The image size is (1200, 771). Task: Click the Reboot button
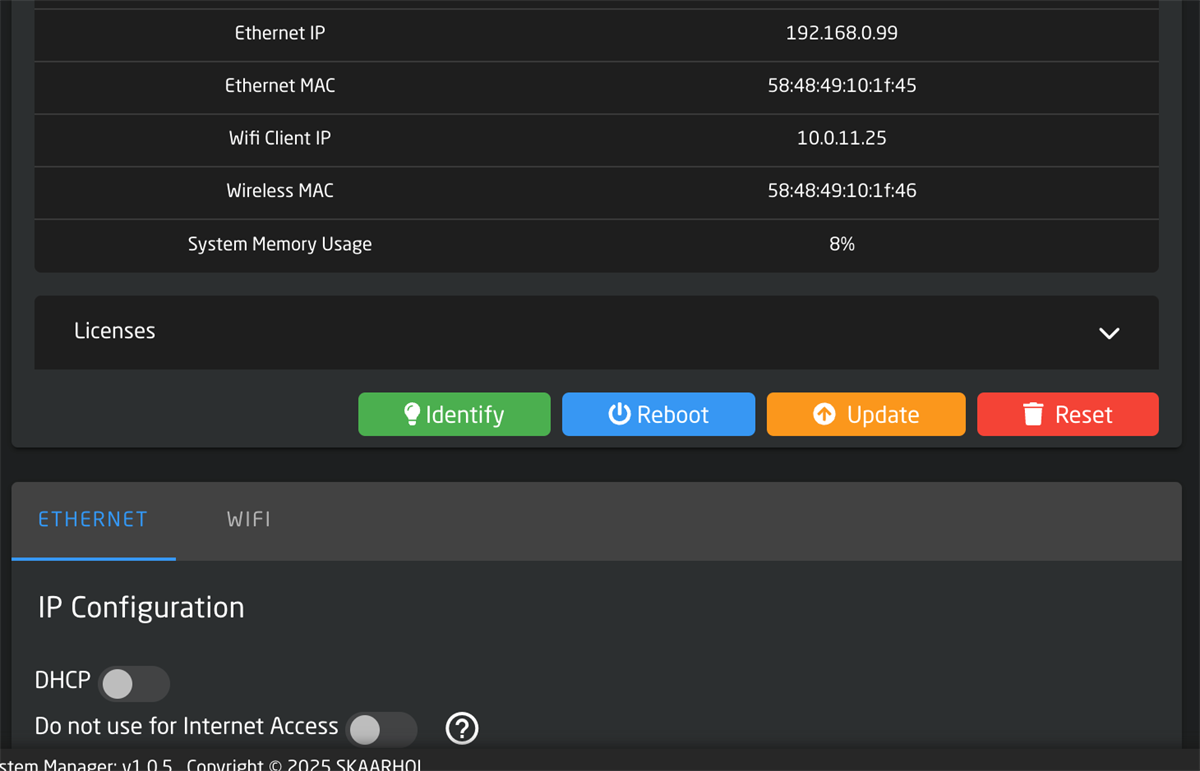[658, 413]
